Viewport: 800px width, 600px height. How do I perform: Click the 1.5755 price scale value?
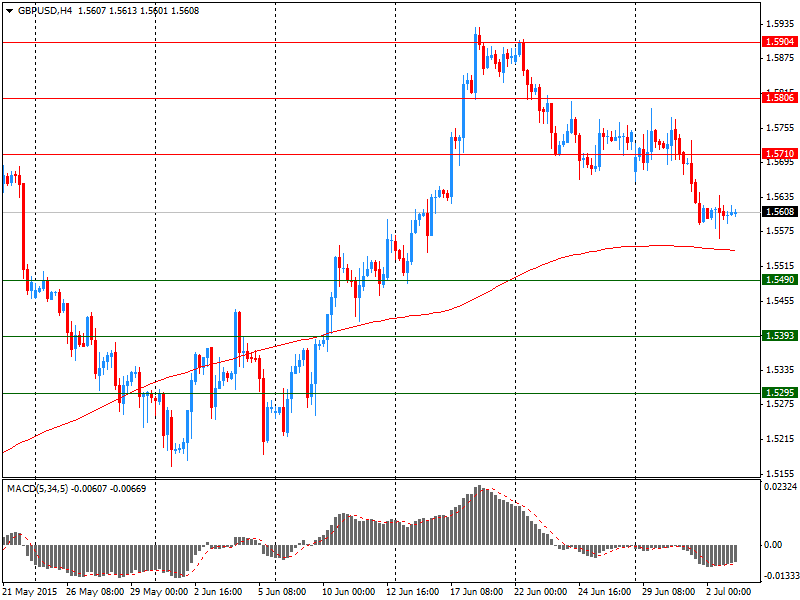[x=780, y=128]
